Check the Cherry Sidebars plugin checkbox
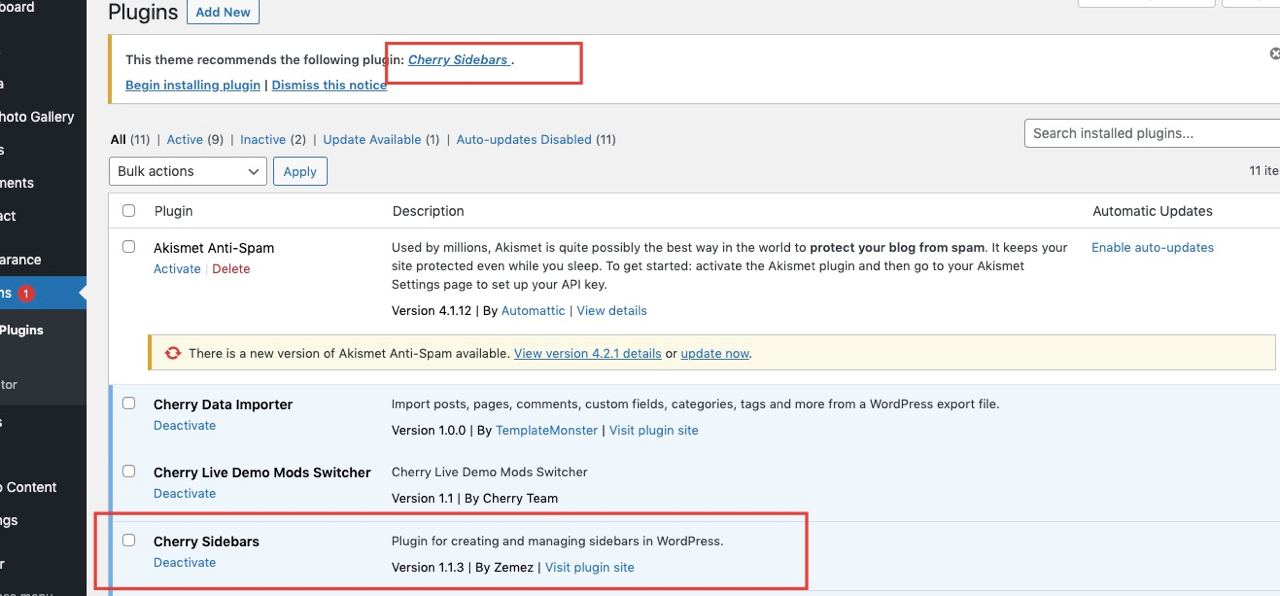 pyautogui.click(x=128, y=540)
